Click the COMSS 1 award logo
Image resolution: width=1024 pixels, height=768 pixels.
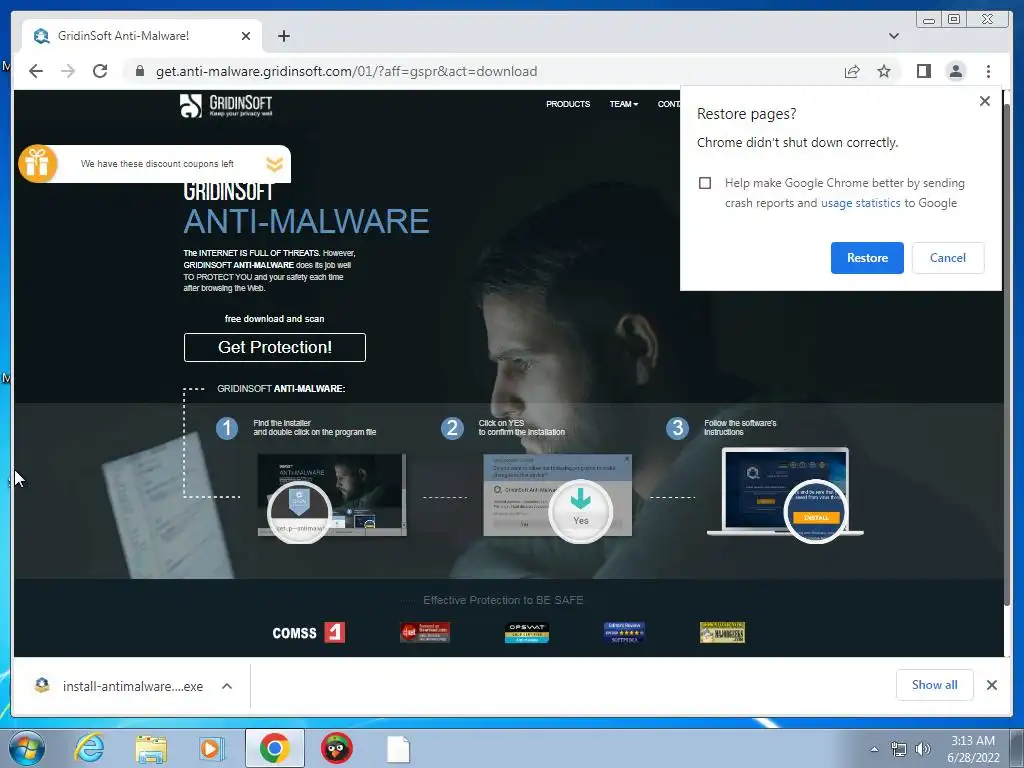click(308, 632)
